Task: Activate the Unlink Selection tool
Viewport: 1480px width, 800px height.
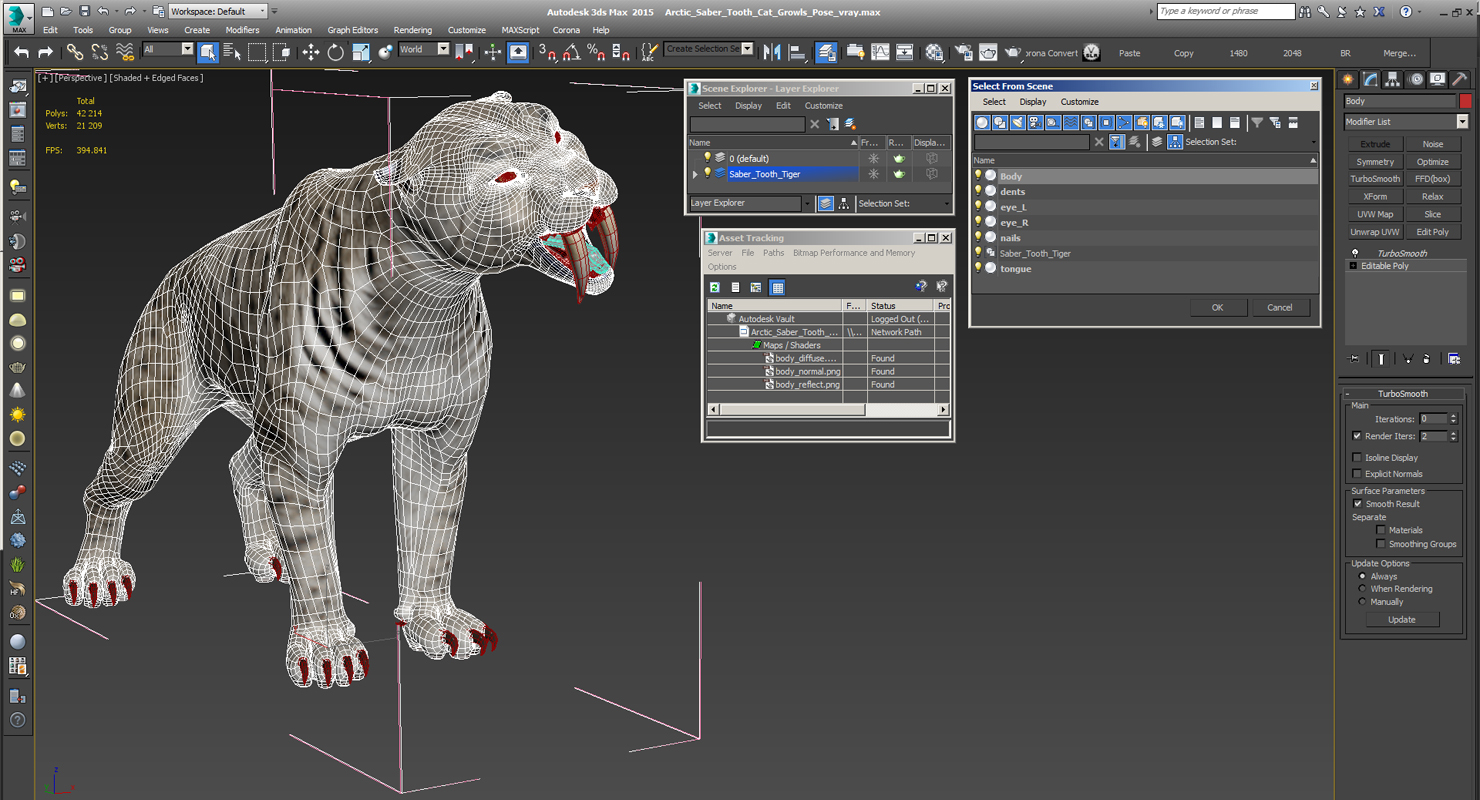Action: coord(100,52)
